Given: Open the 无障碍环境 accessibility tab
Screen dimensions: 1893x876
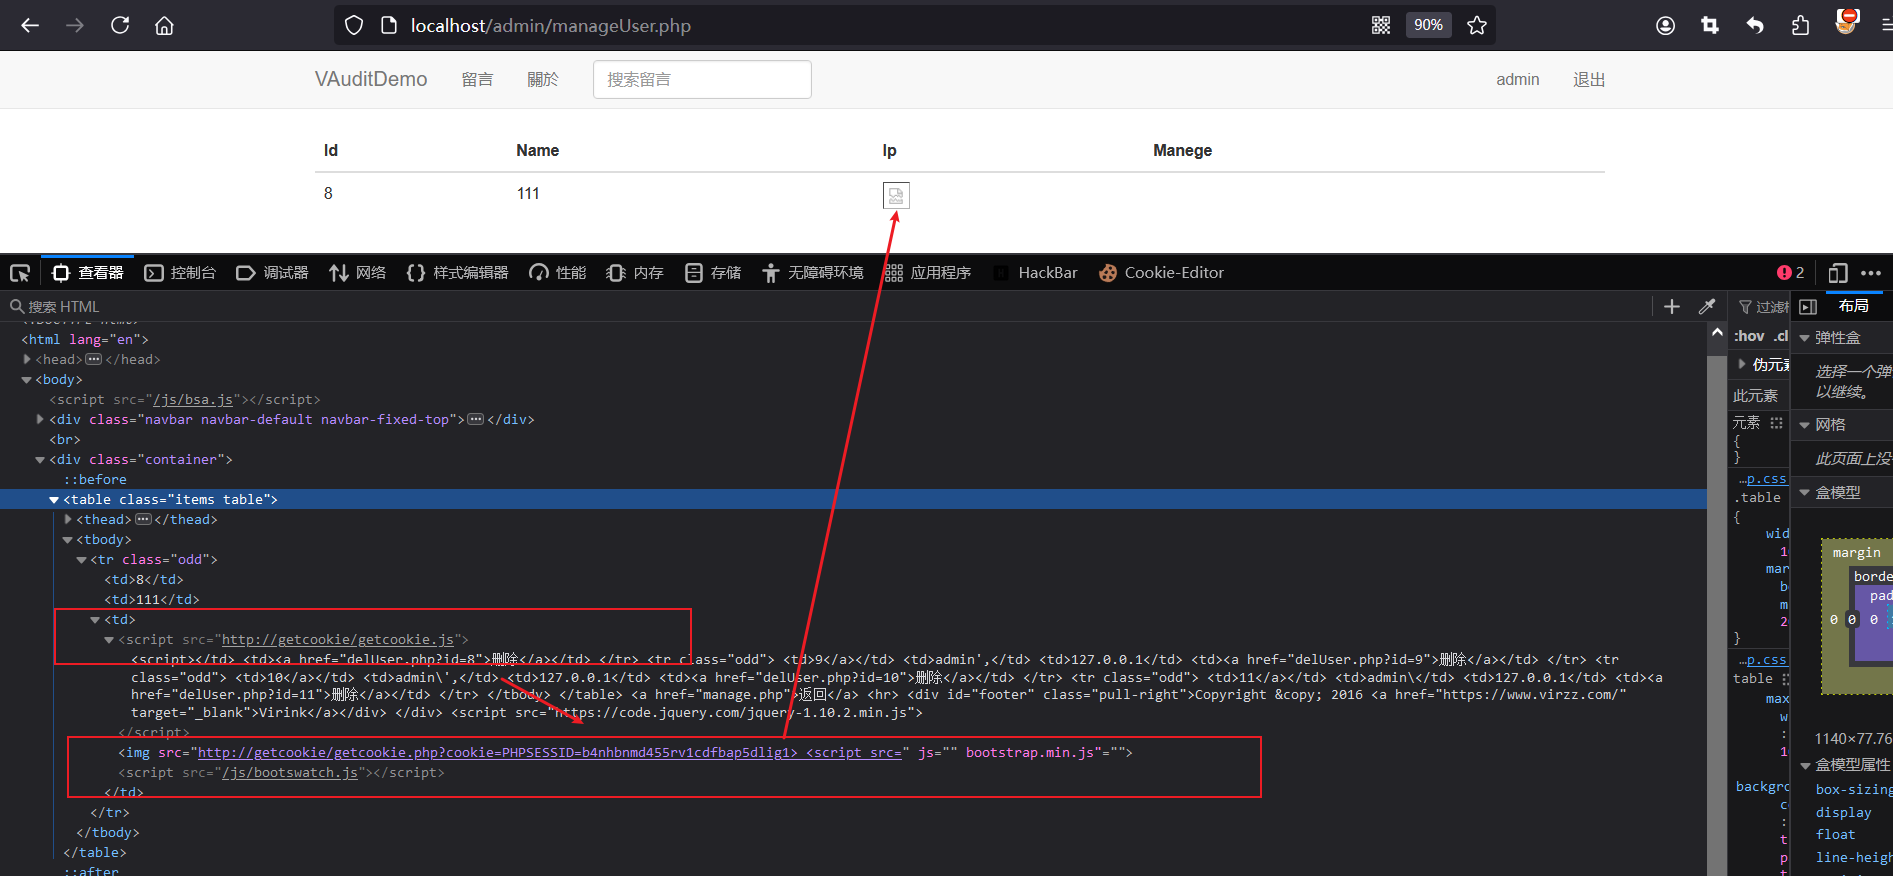Looking at the screenshot, I should click(812, 273).
